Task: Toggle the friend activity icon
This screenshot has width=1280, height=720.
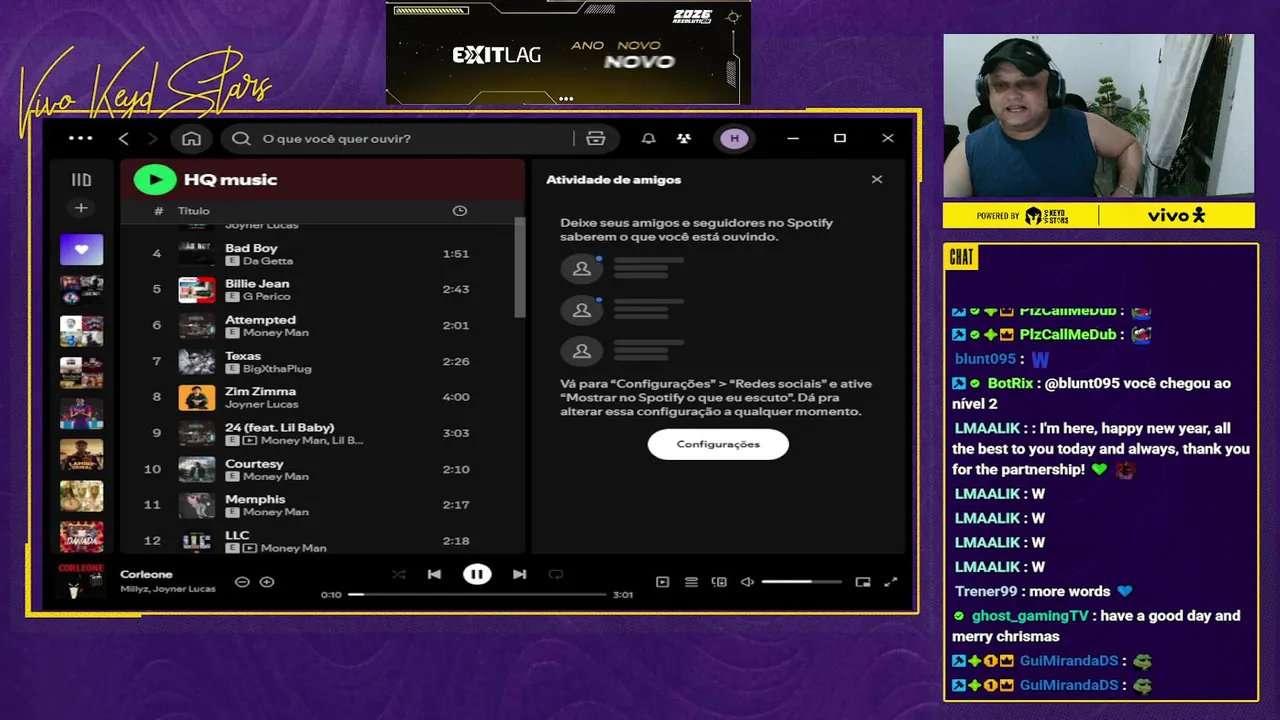Action: 684,138
